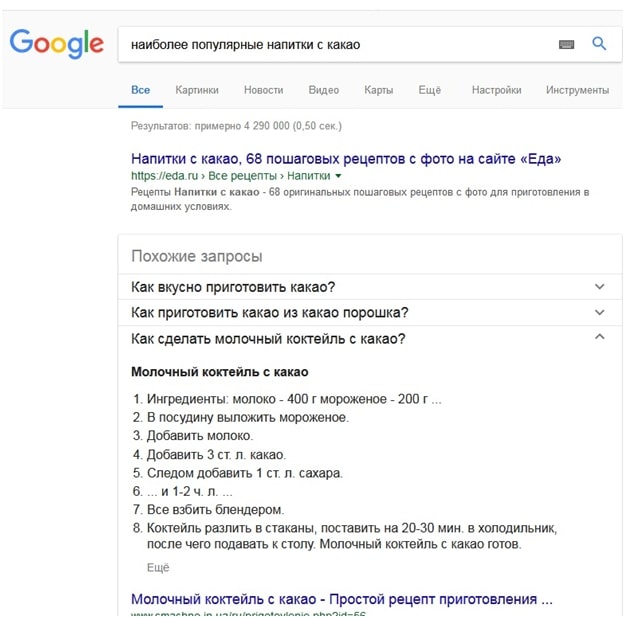
Task: Open the Карты tab
Action: tap(379, 90)
